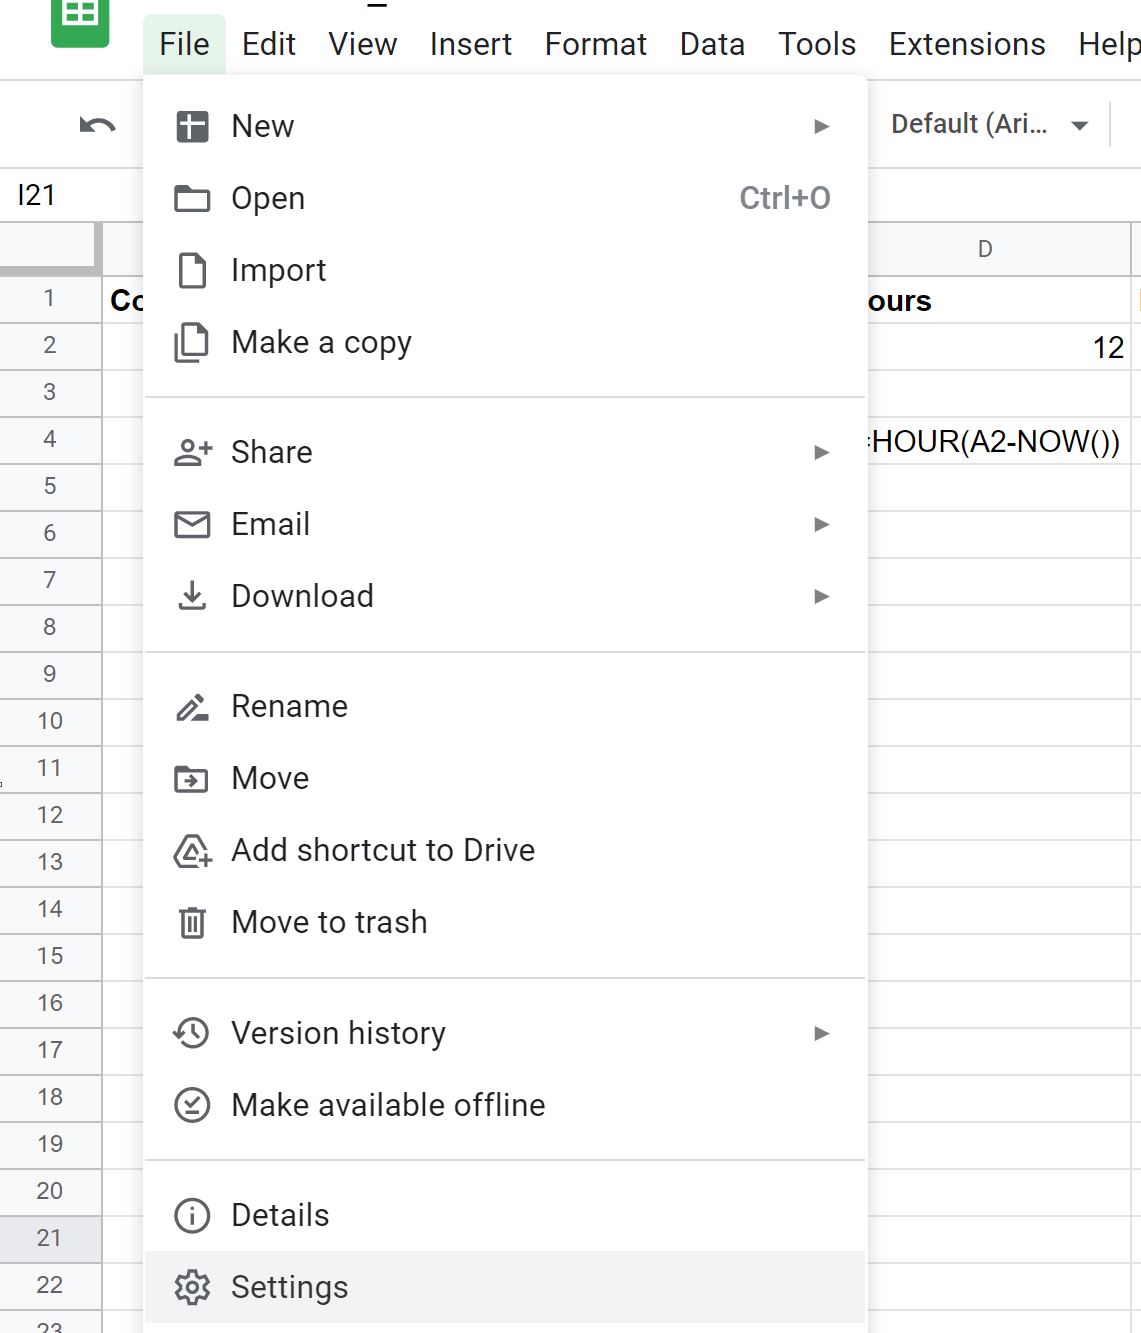
Task: Click the Move to trash bin icon
Action: [192, 921]
